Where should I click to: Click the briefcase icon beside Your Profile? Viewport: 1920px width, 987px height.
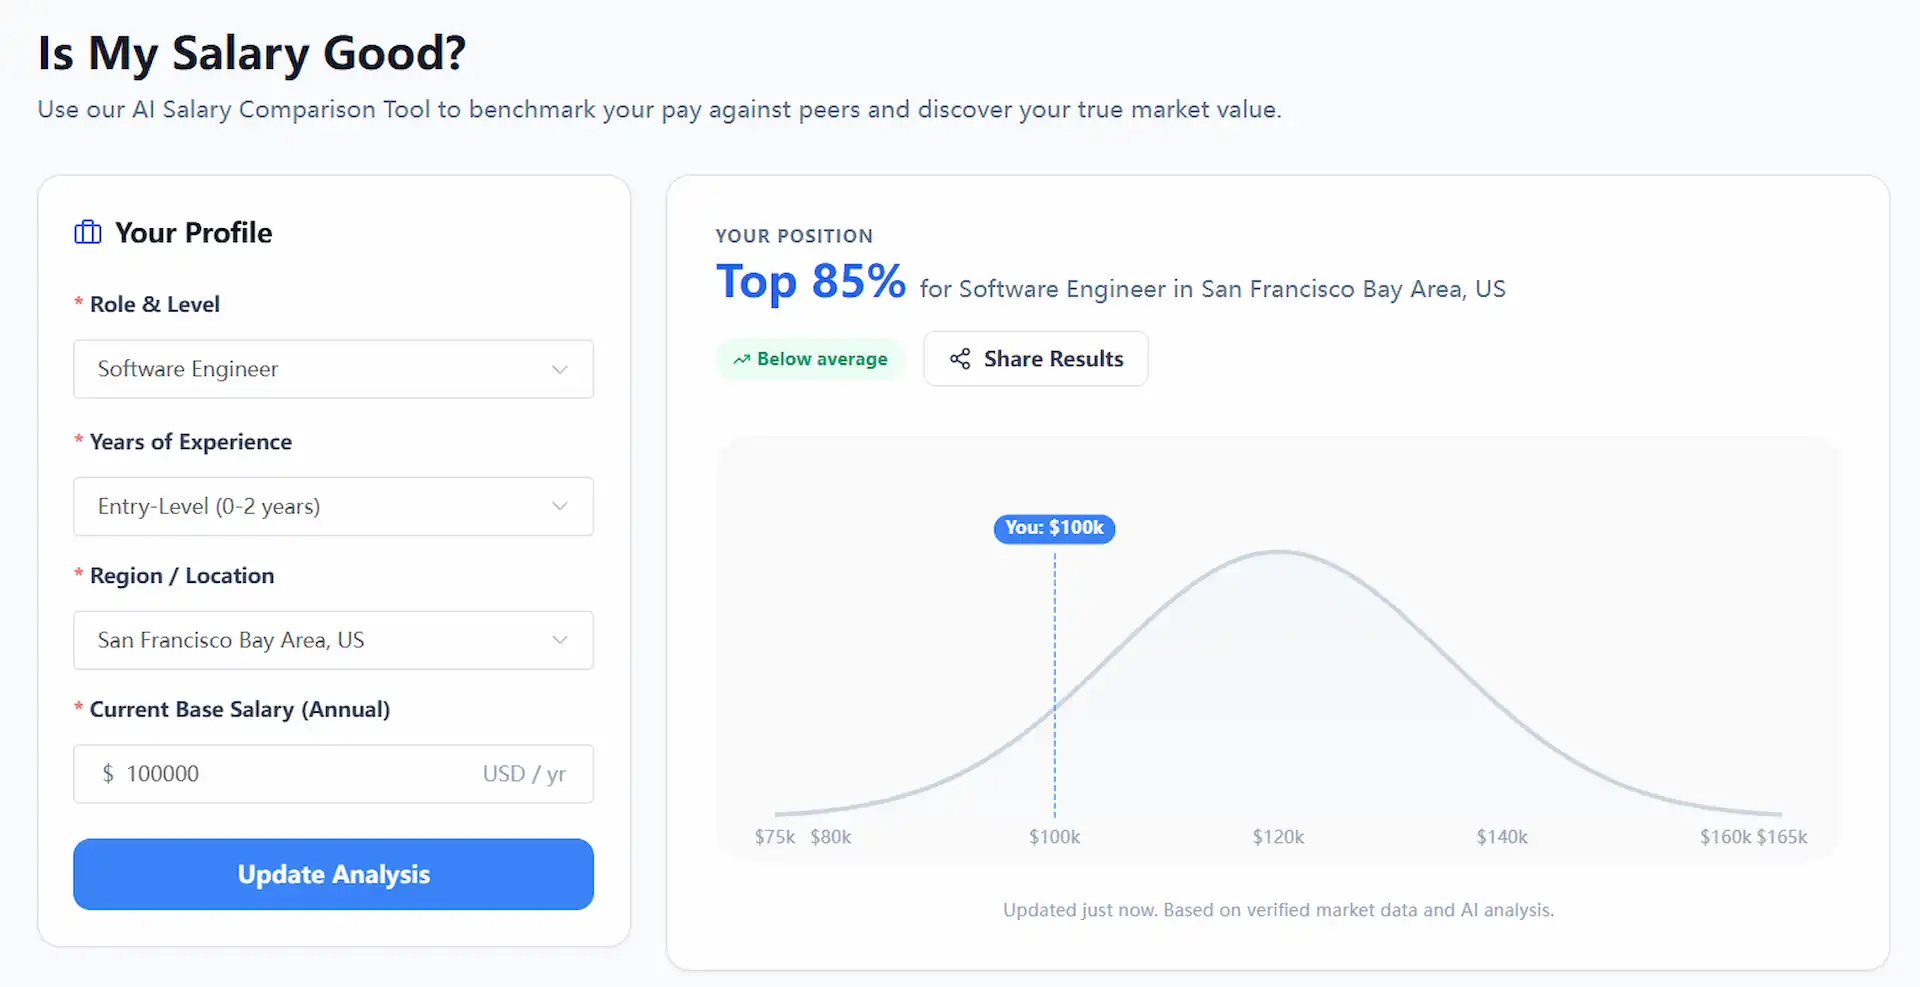87,232
